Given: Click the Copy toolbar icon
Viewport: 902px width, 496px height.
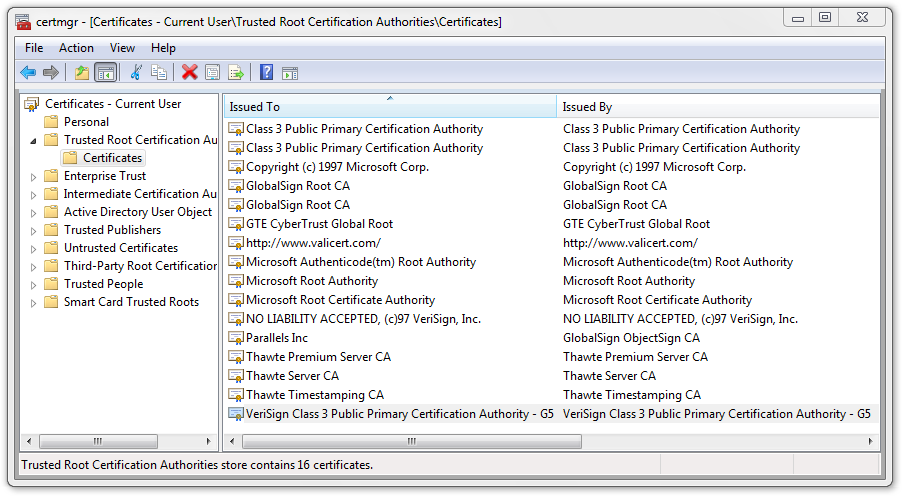Looking at the screenshot, I should [159, 73].
